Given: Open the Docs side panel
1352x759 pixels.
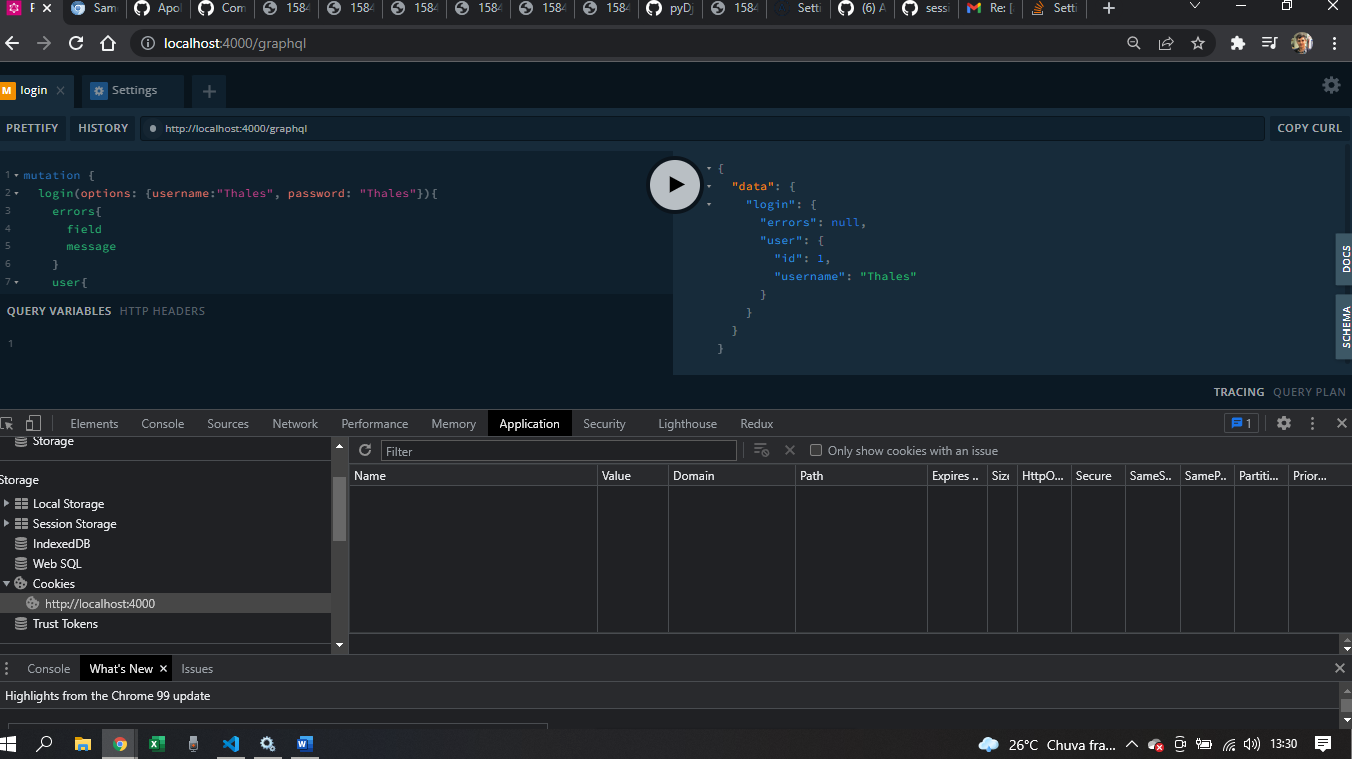Looking at the screenshot, I should tap(1345, 259).
